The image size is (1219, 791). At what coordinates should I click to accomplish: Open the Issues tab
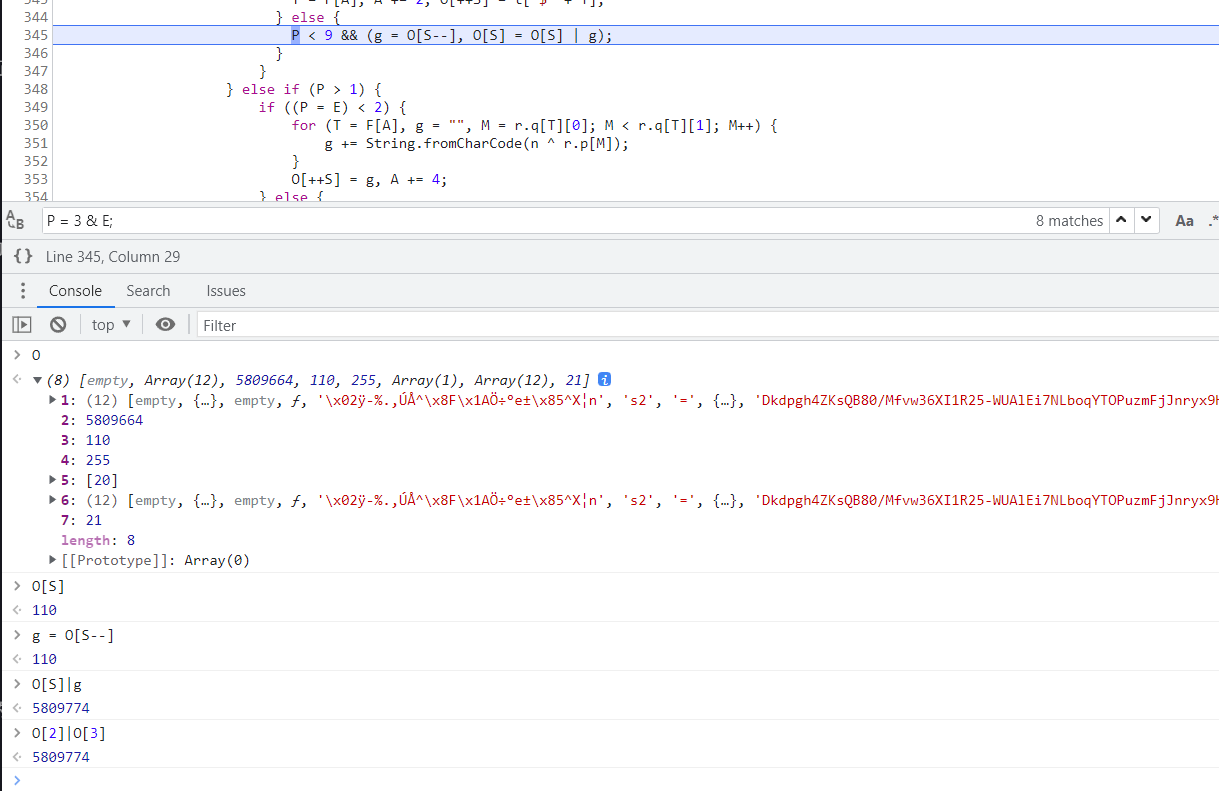click(x=226, y=291)
